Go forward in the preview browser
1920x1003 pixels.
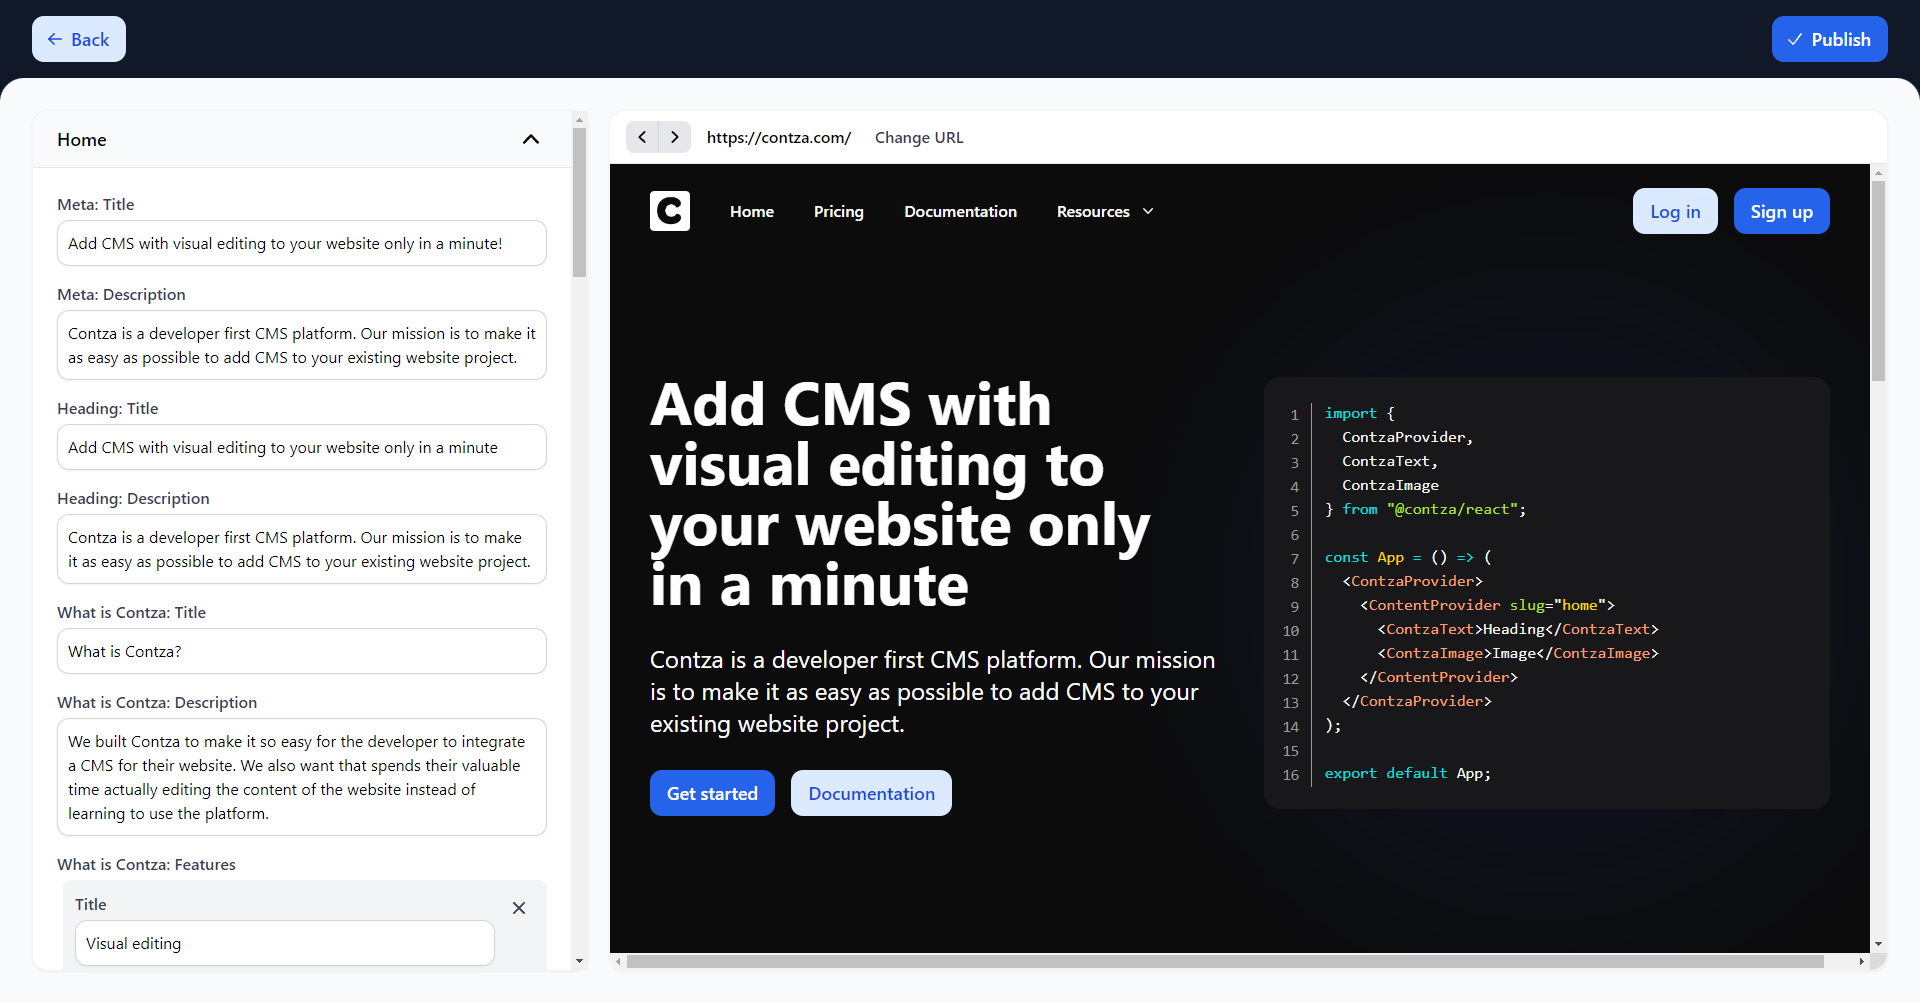[x=675, y=137]
